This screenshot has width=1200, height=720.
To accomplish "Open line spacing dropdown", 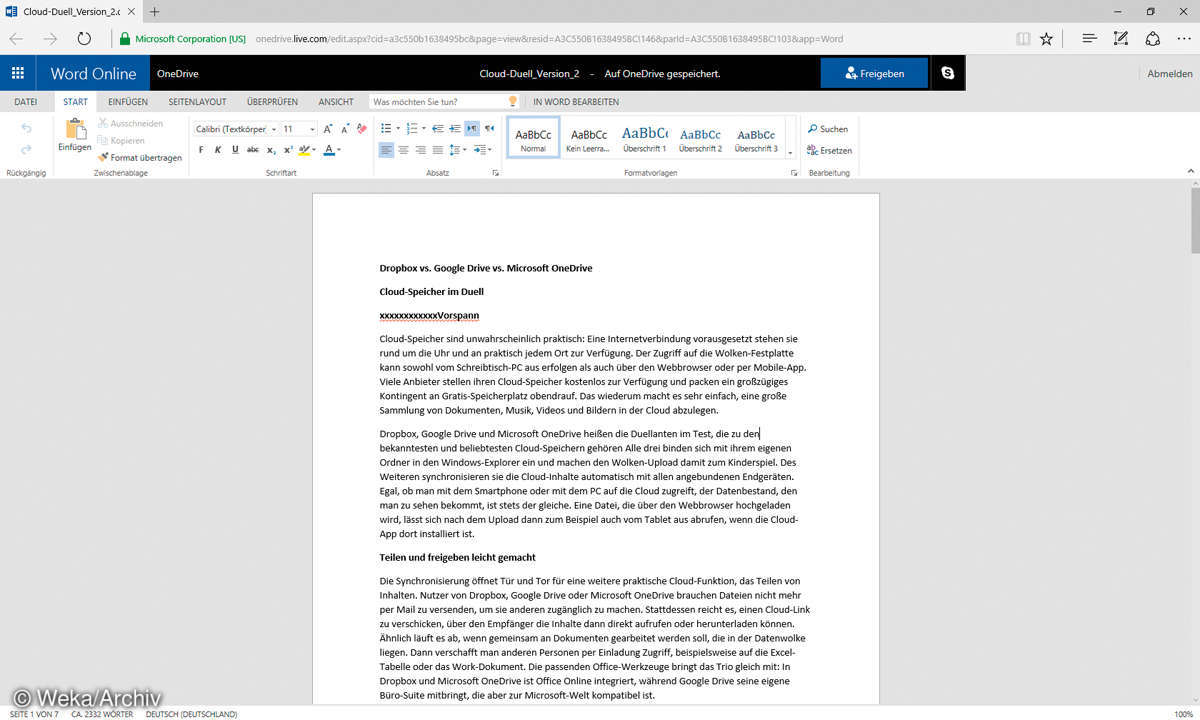I will (x=458, y=150).
